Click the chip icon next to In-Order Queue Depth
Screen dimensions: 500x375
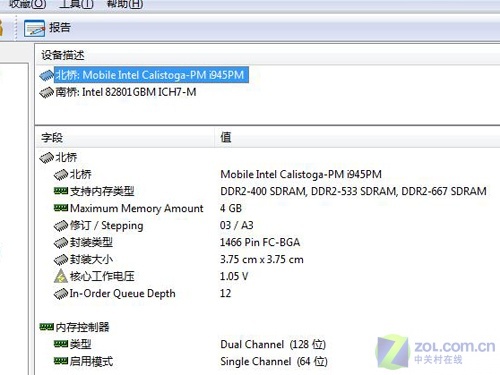(61, 294)
